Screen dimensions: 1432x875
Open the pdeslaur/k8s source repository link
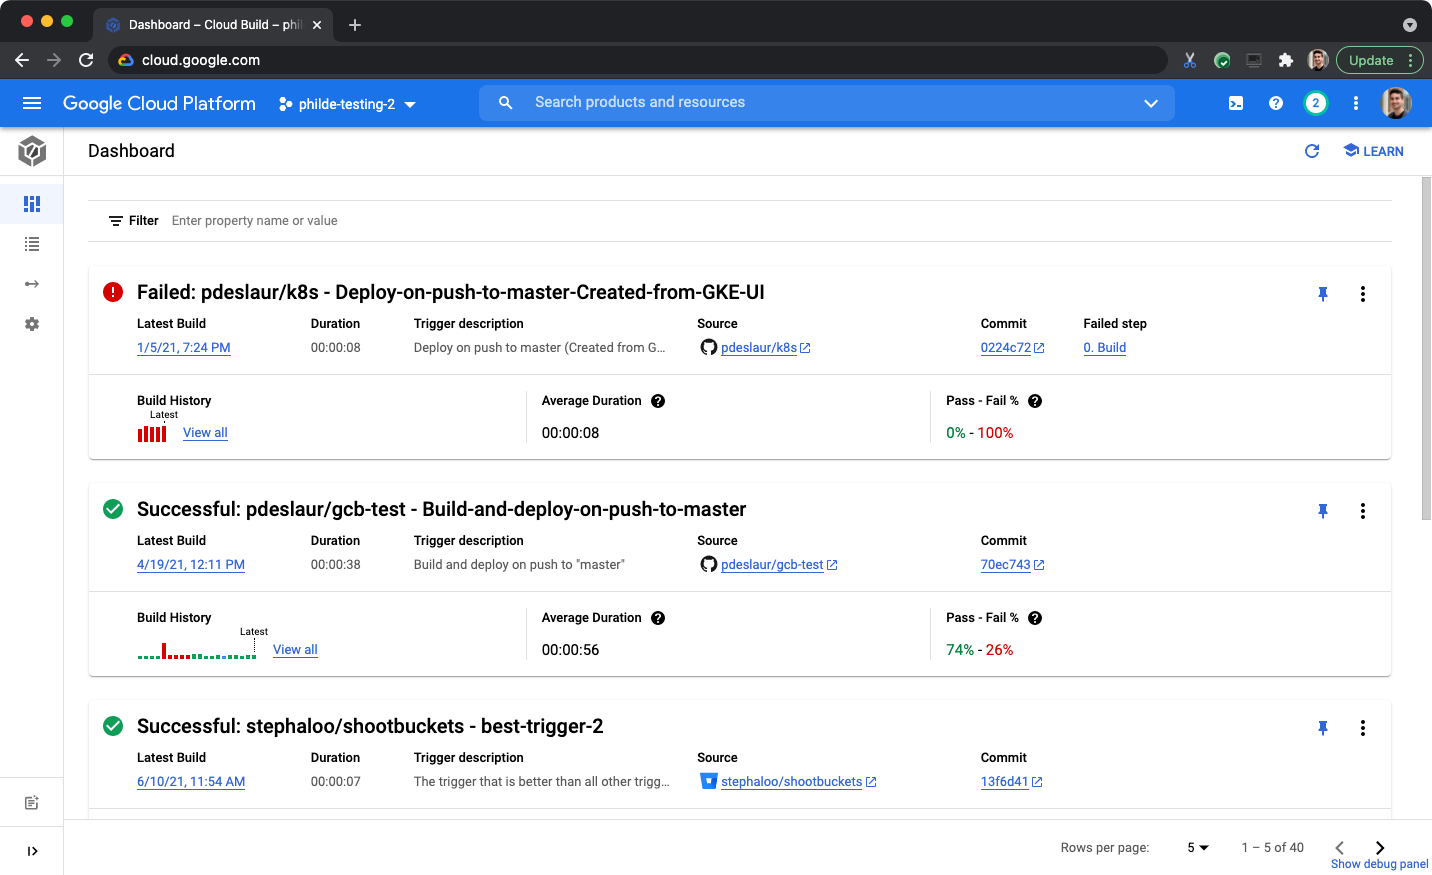tap(765, 348)
